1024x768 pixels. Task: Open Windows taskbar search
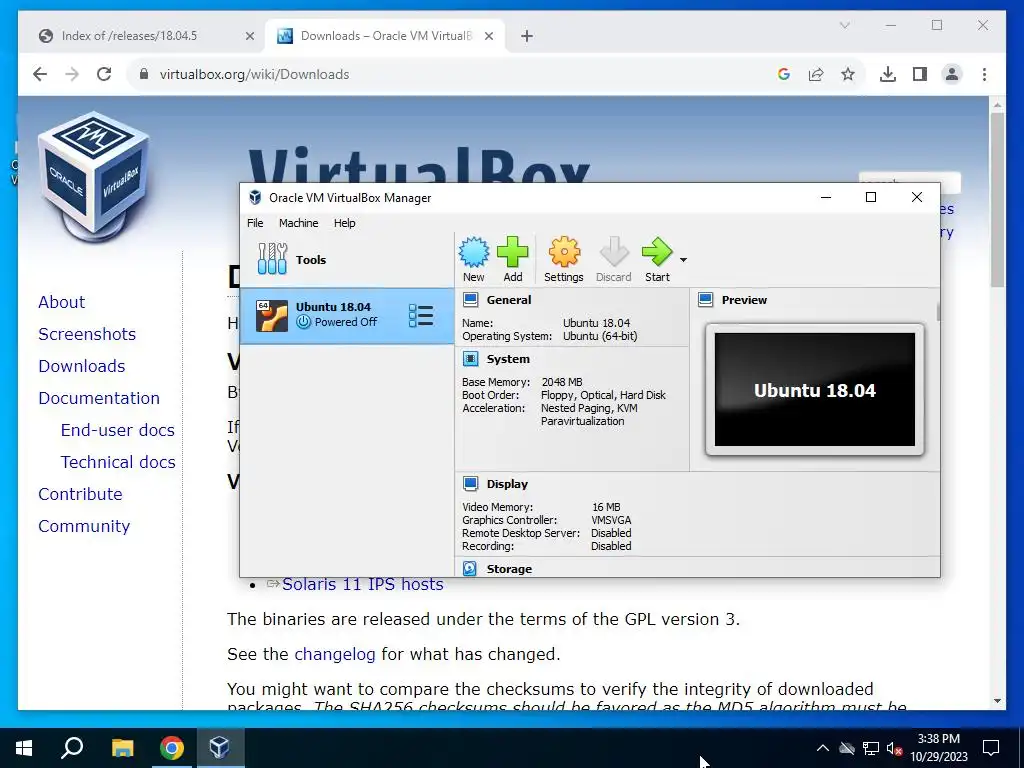(x=72, y=748)
